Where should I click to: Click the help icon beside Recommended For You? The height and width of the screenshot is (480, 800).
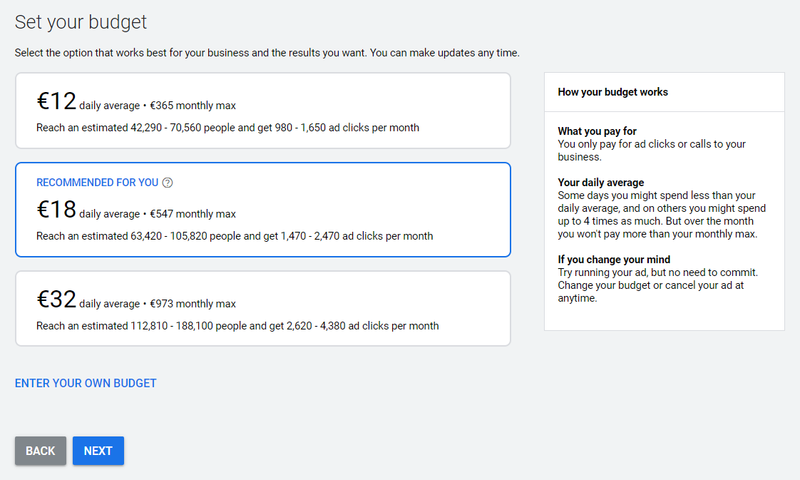[x=167, y=183]
